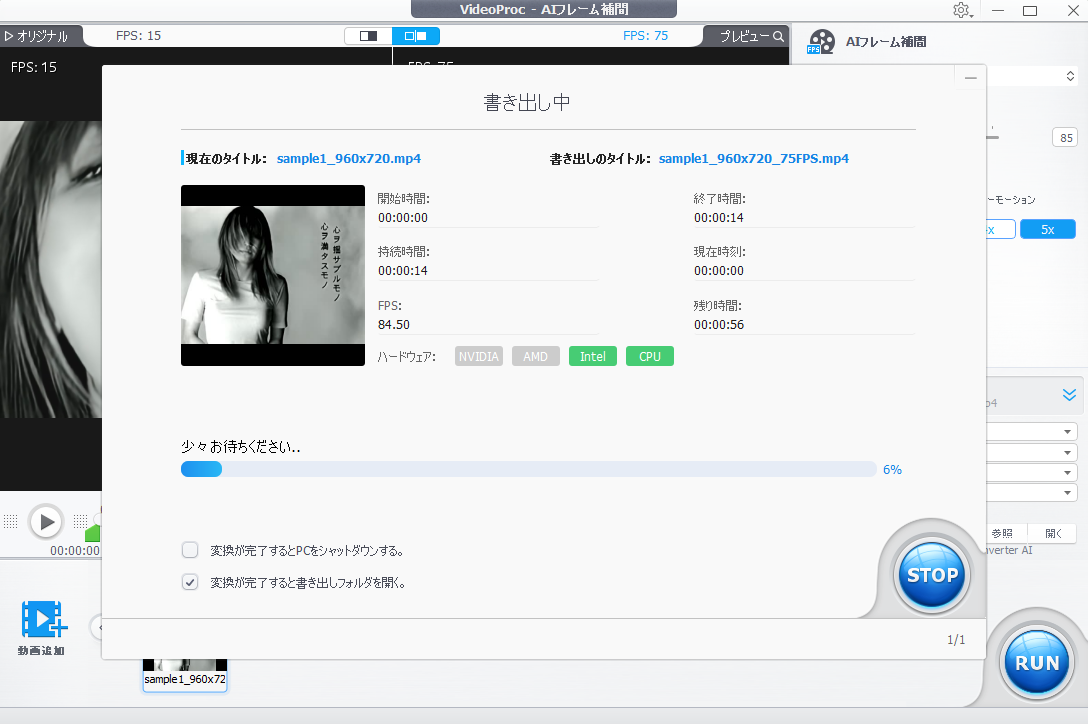
Task: Click the プレビュー magnifier button
Action: pyautogui.click(x=751, y=36)
